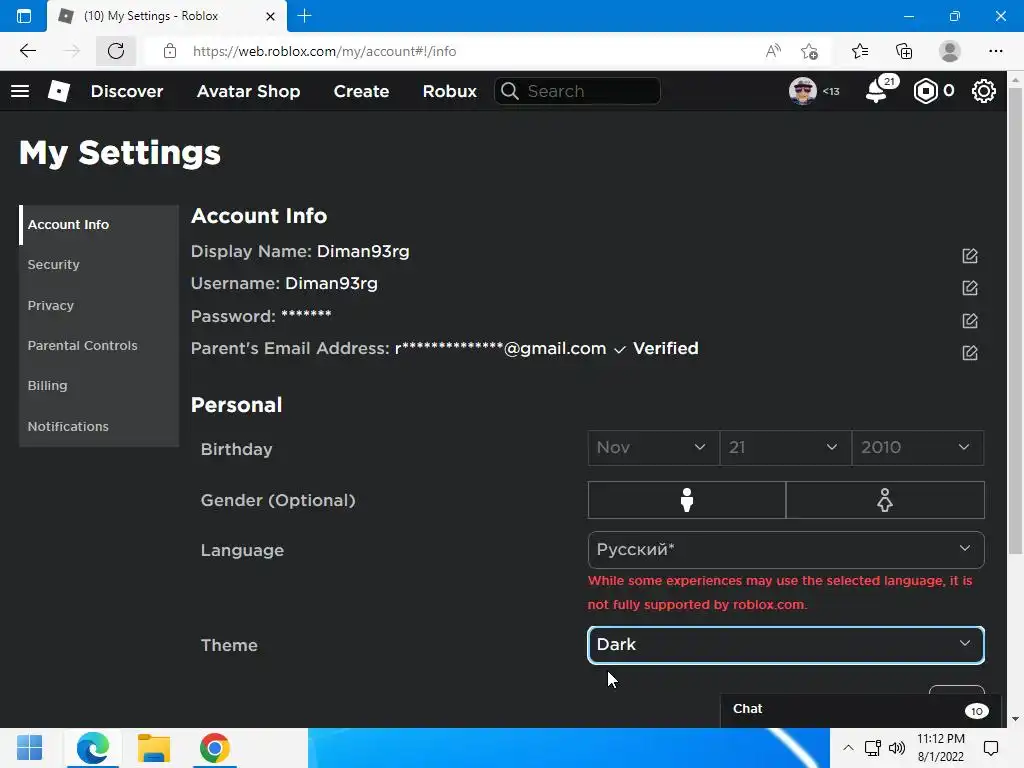Open the Notifications settings tab

[99, 426]
